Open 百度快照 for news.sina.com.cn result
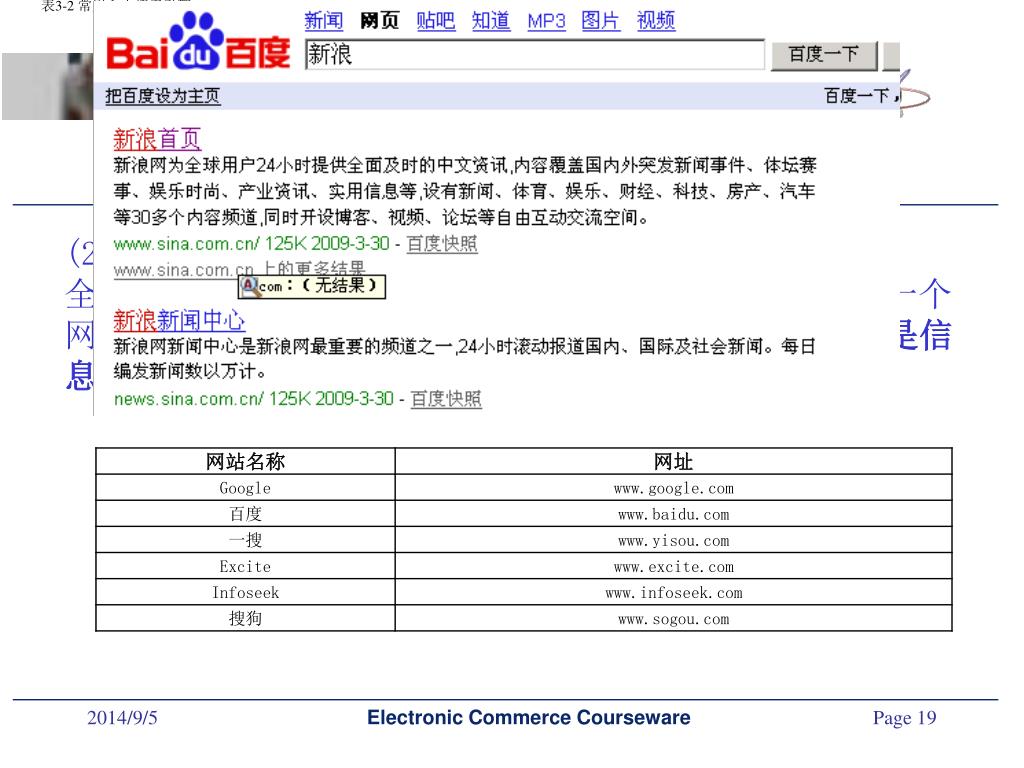Screen dimensions: 1024x768 pos(446,398)
